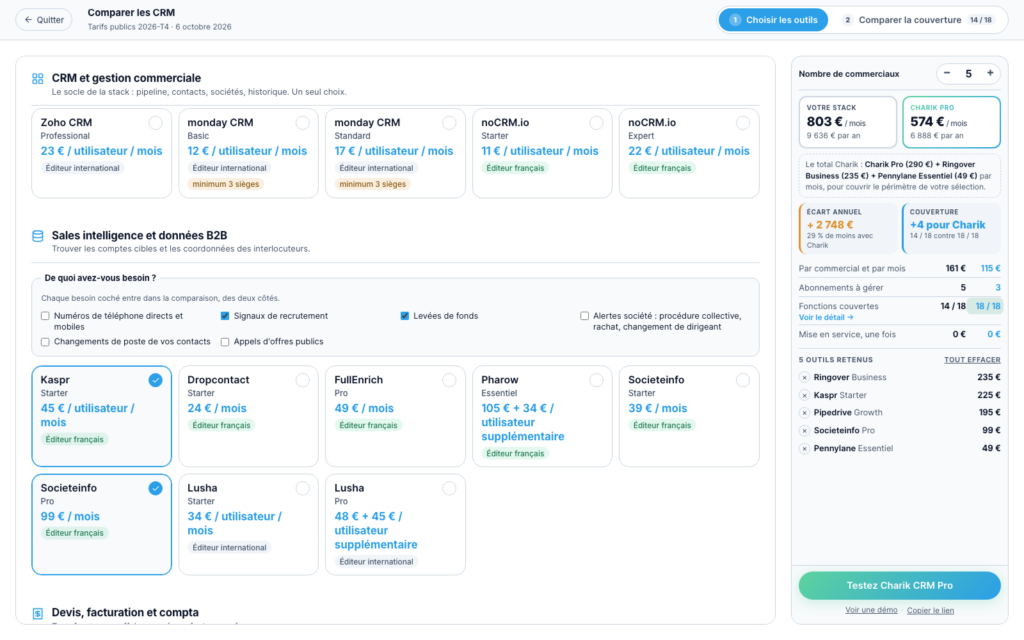Deselect the Kaspr Starter card
1024x640 pixels.
[x=101, y=416]
